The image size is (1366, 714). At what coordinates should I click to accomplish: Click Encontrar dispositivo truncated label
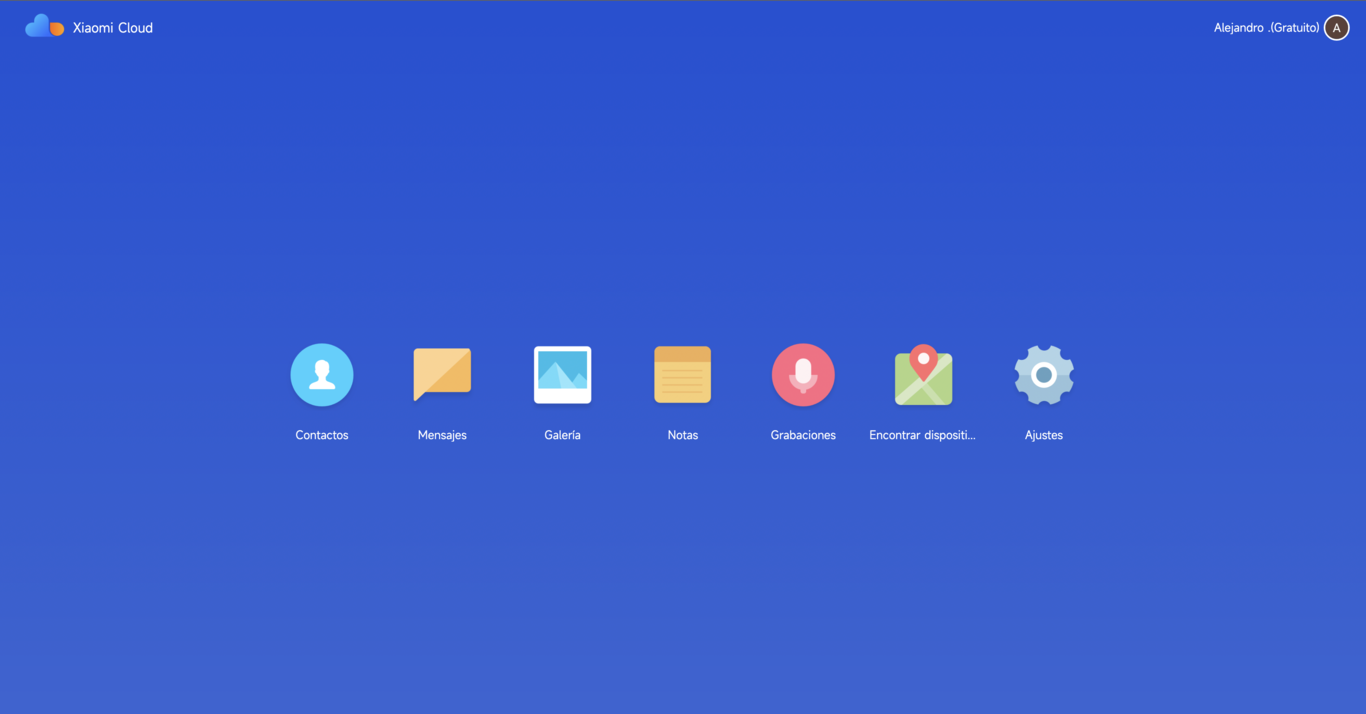tap(923, 434)
